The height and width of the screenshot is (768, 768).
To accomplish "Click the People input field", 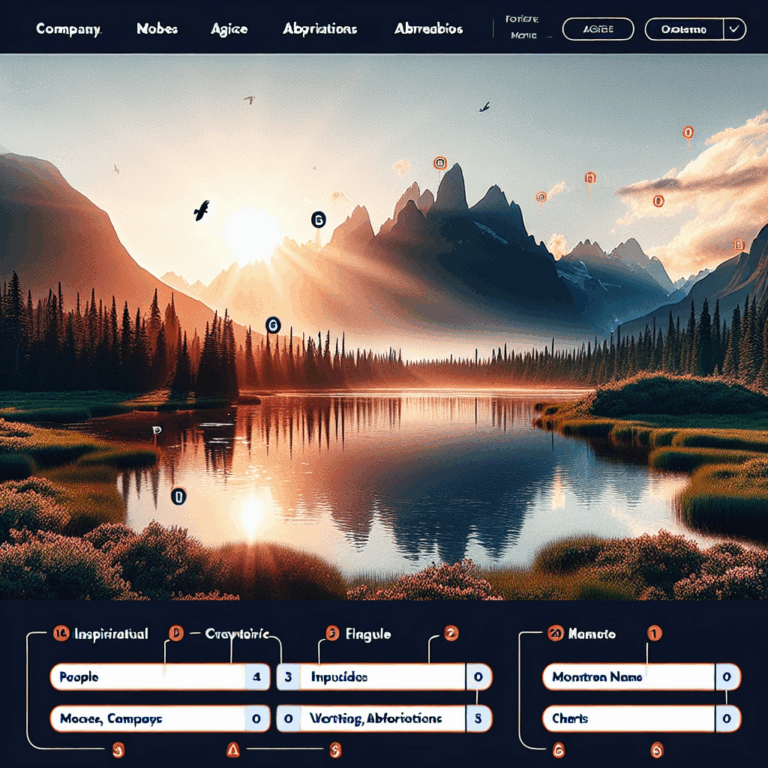I will point(147,677).
